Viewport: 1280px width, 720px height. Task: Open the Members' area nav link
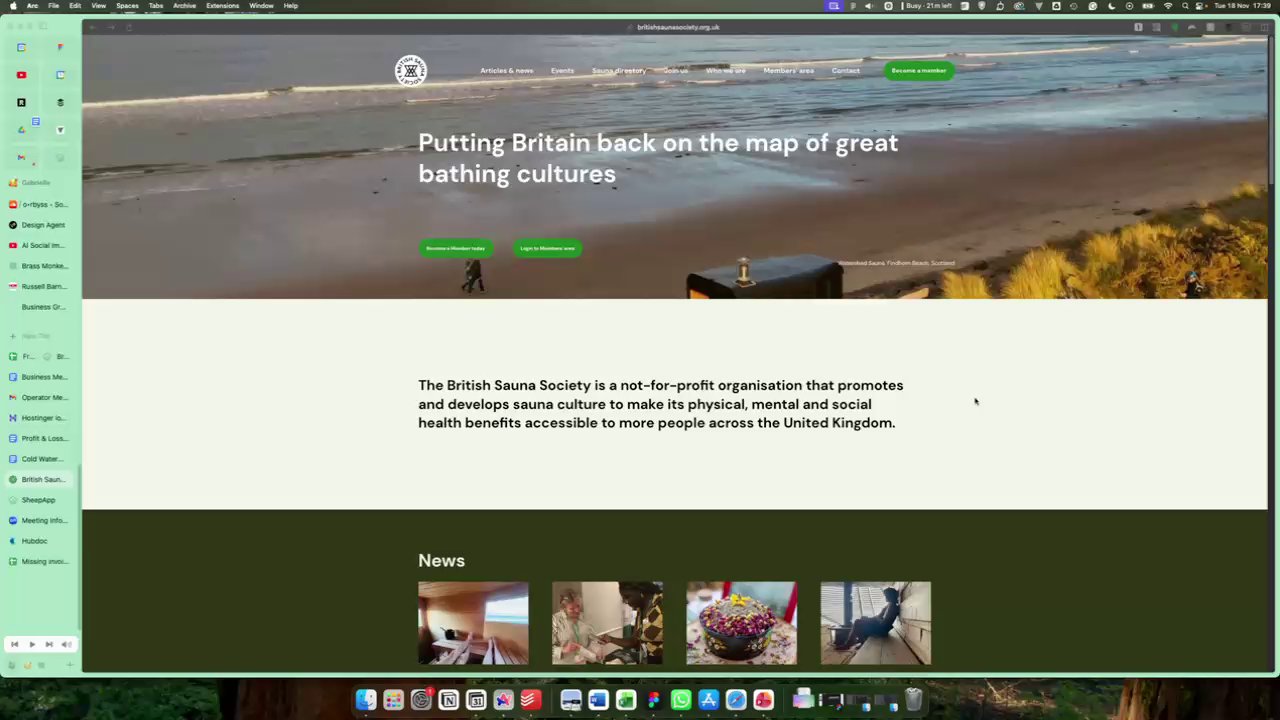pyautogui.click(x=788, y=71)
